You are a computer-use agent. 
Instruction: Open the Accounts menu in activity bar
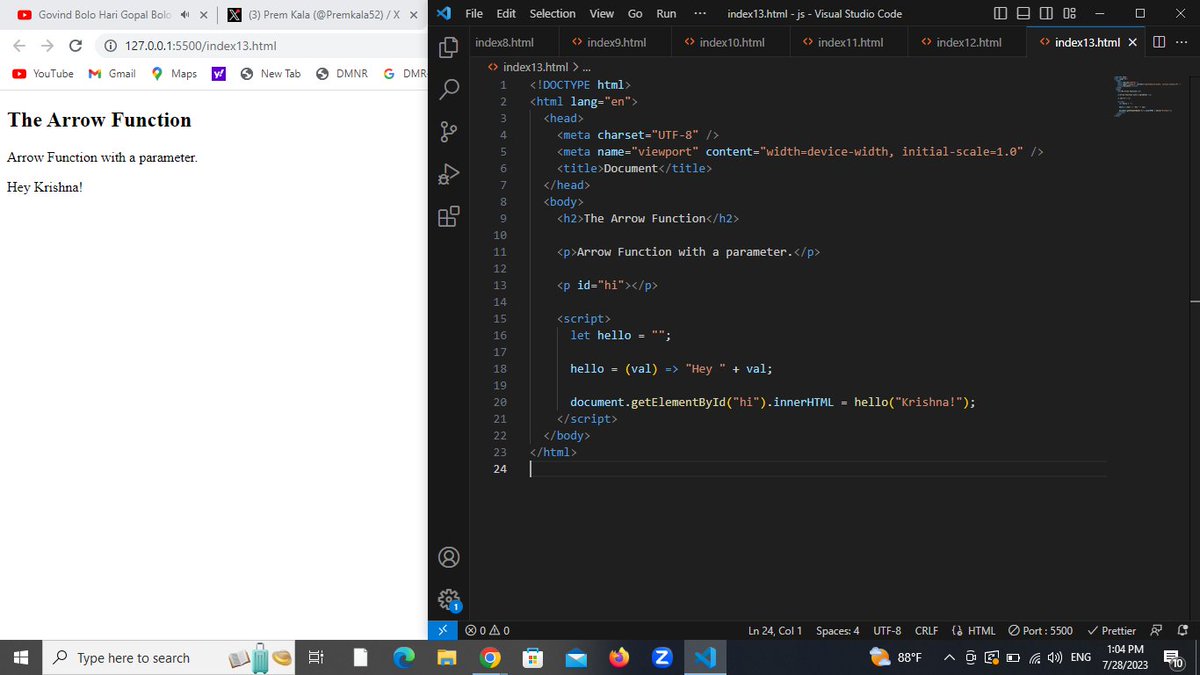tap(449, 557)
